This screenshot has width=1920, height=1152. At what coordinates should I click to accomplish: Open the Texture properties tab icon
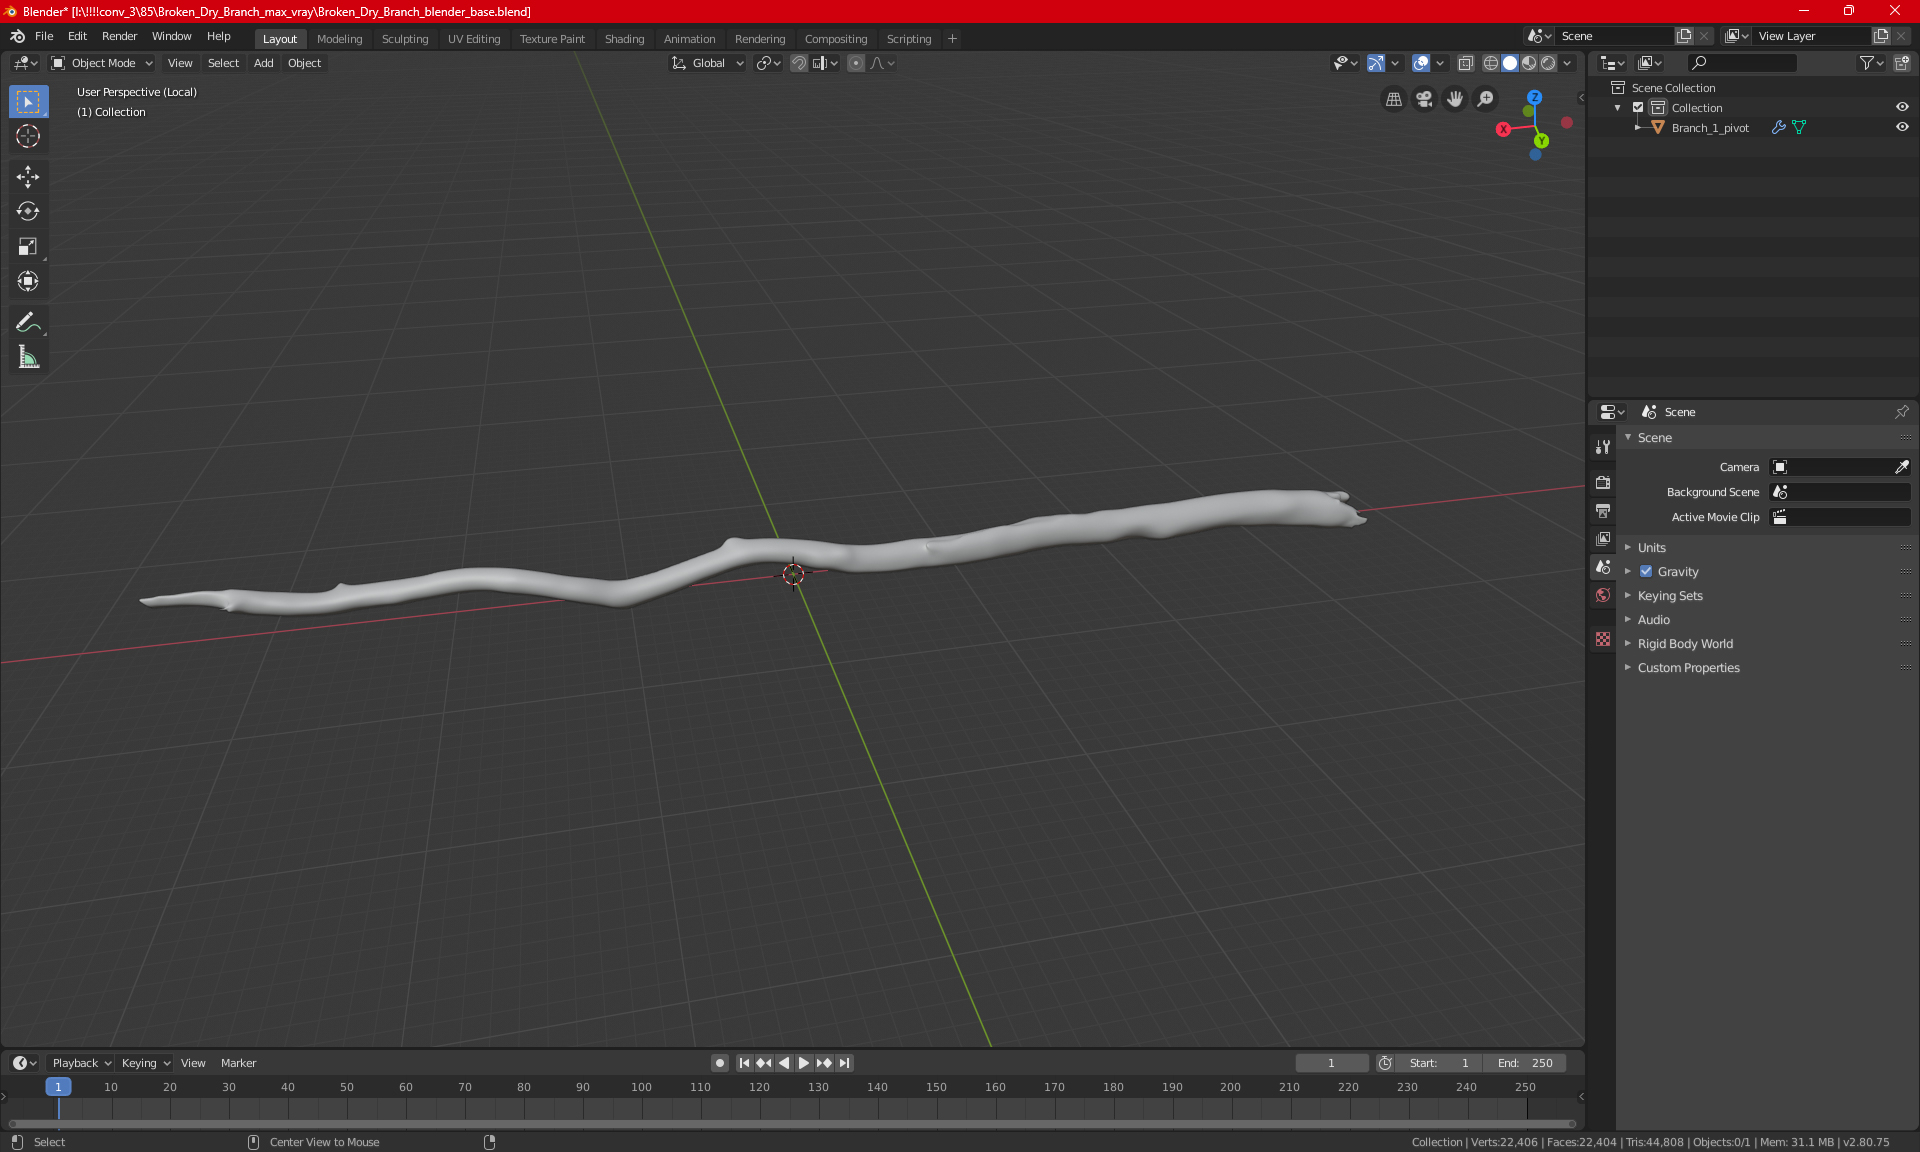point(1603,639)
